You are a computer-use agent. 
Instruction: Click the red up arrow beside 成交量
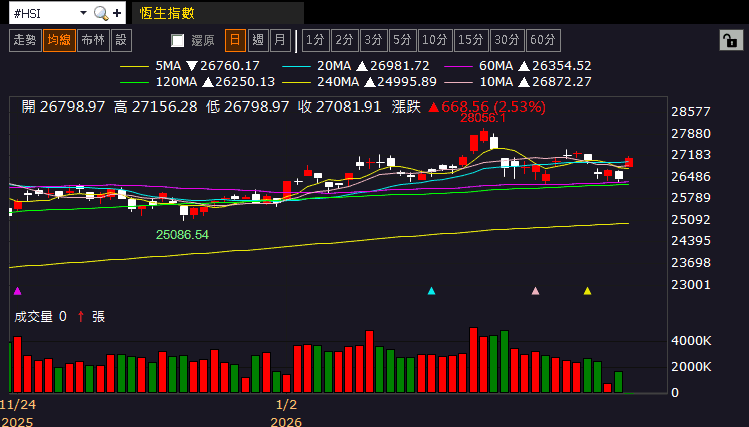point(81,316)
